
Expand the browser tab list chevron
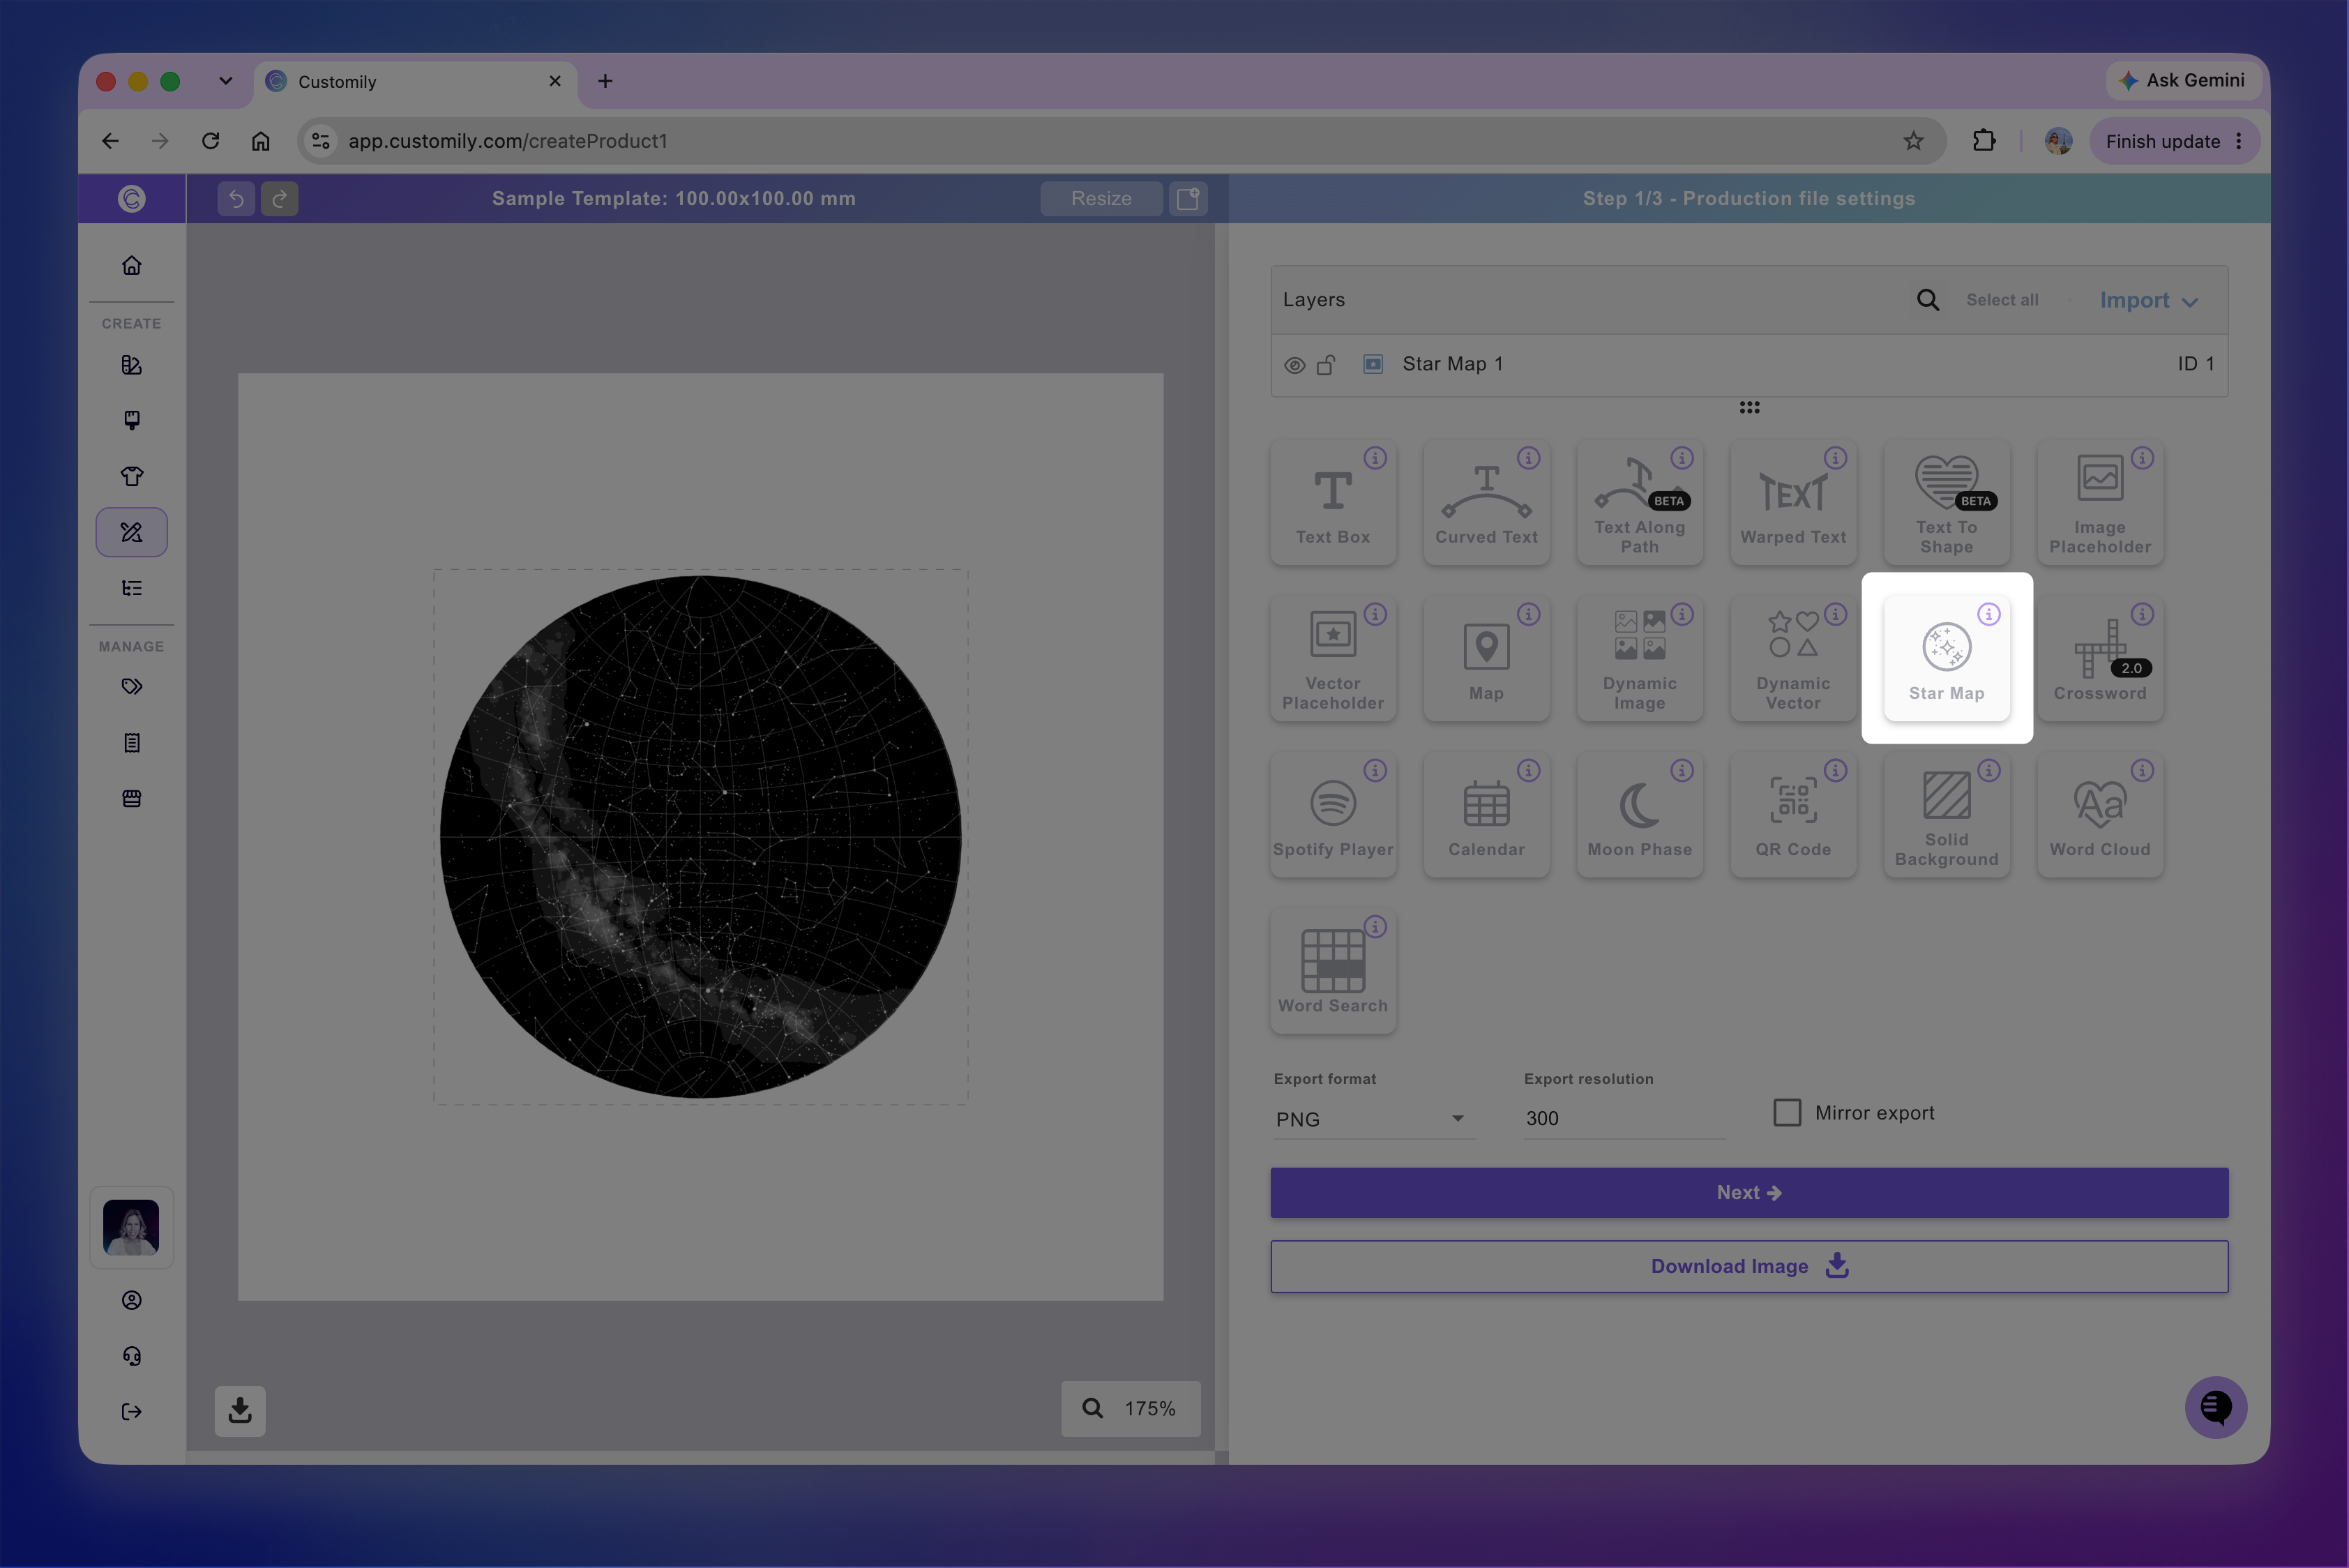(x=225, y=81)
